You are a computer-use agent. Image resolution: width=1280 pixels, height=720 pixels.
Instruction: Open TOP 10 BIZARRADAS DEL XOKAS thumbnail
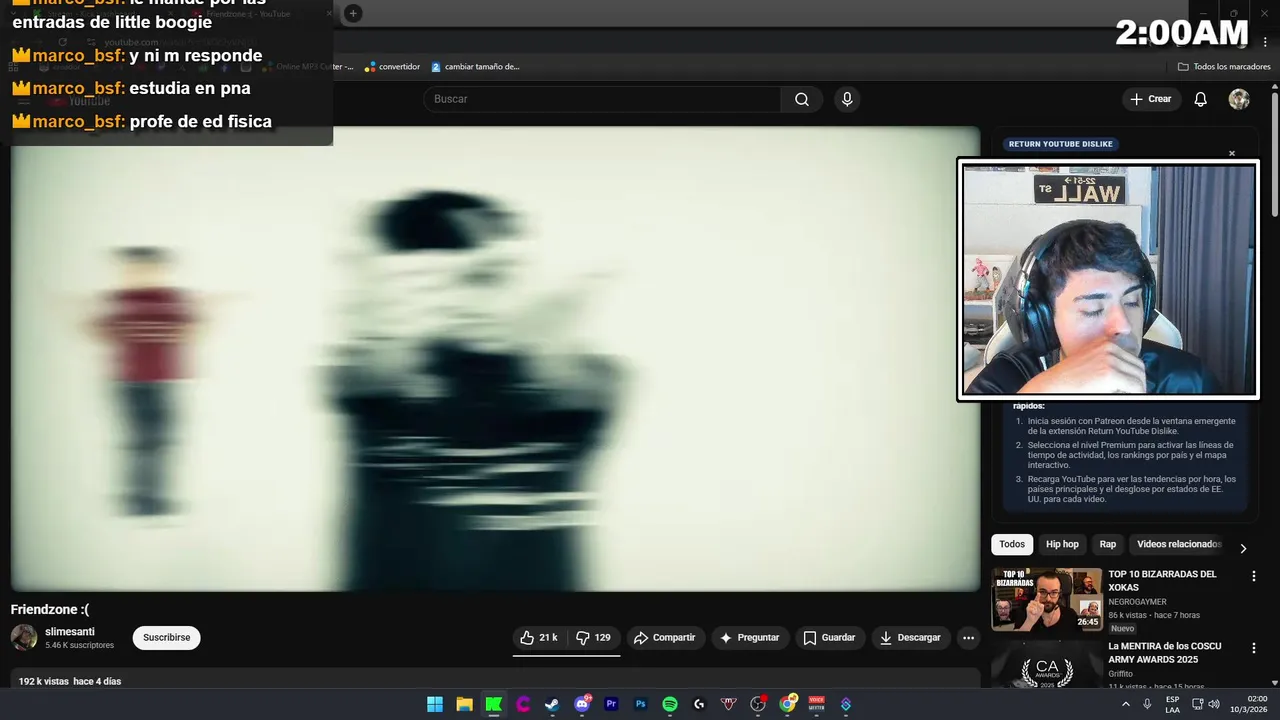[x=1047, y=600]
